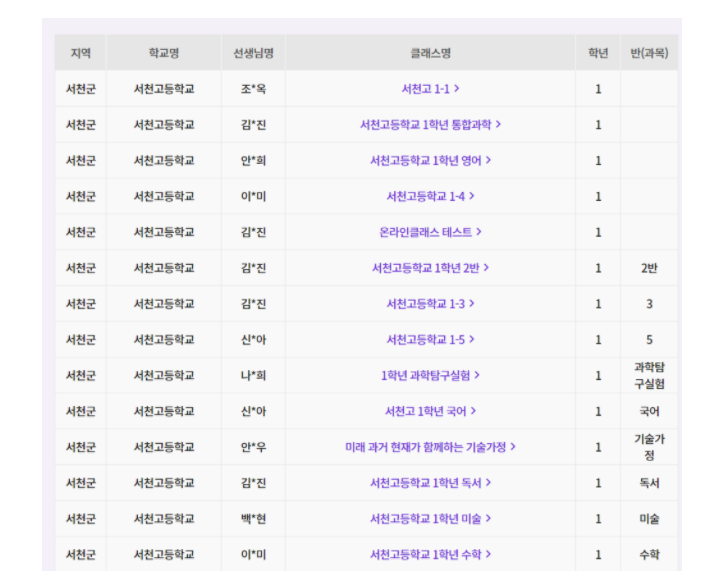Open 서천고등학교 1학년 통합과학 class
This screenshot has width=718, height=582.
click(x=430, y=125)
